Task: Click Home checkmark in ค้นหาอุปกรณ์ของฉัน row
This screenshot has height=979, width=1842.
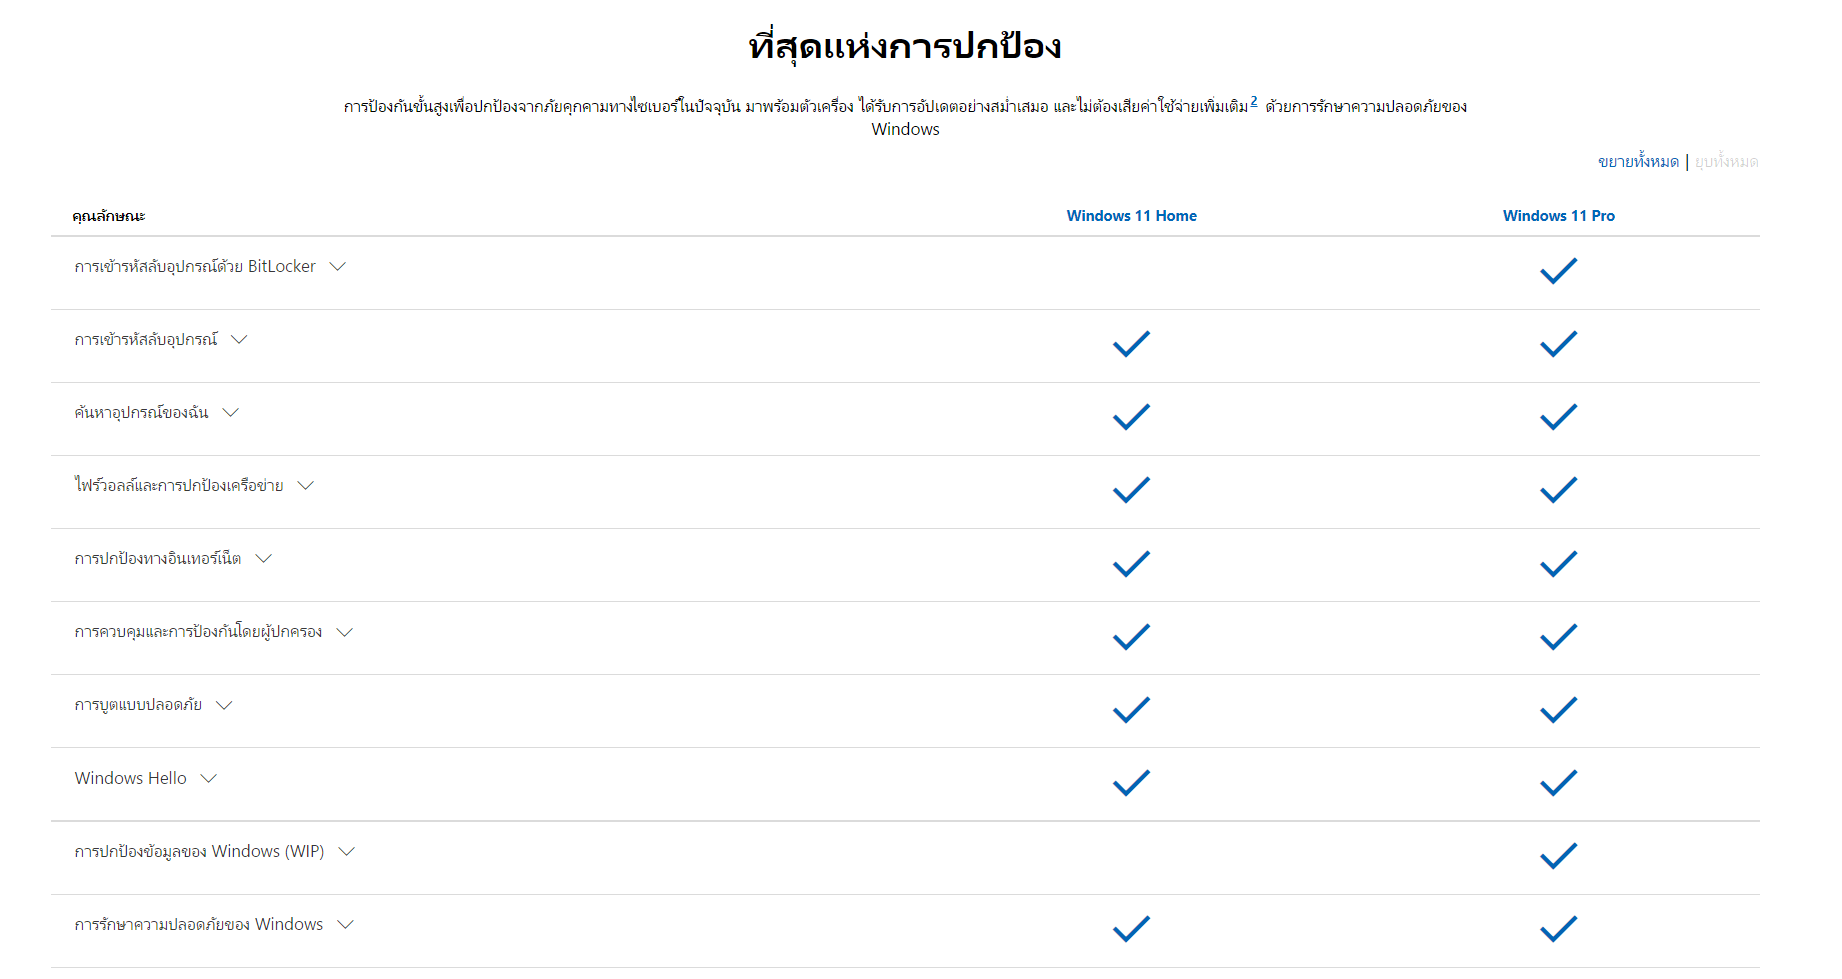Action: click(1131, 417)
